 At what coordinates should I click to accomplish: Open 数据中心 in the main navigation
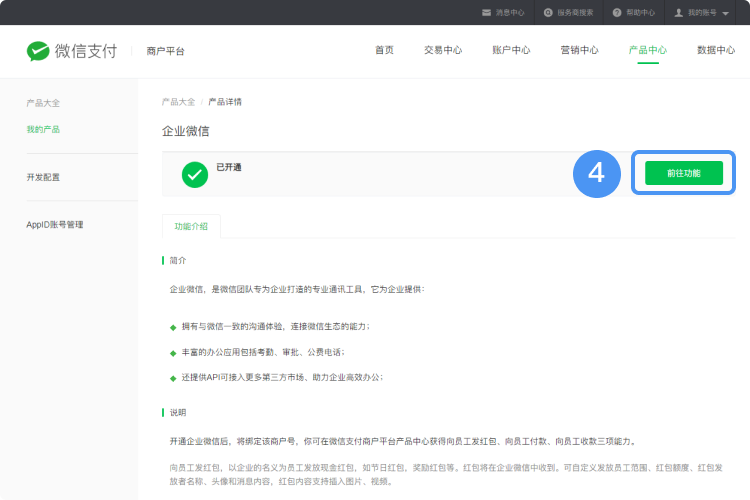(x=716, y=50)
